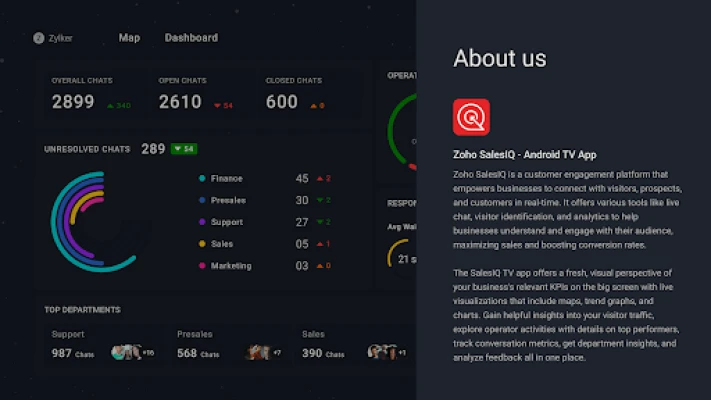This screenshot has height=400, width=711.
Task: Click the unresolved chats donut chart
Action: pyautogui.click(x=92, y=221)
